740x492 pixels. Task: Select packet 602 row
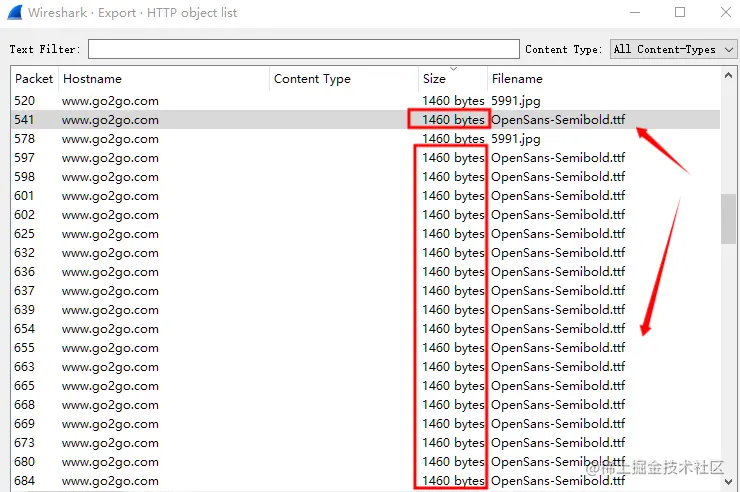click(366, 215)
